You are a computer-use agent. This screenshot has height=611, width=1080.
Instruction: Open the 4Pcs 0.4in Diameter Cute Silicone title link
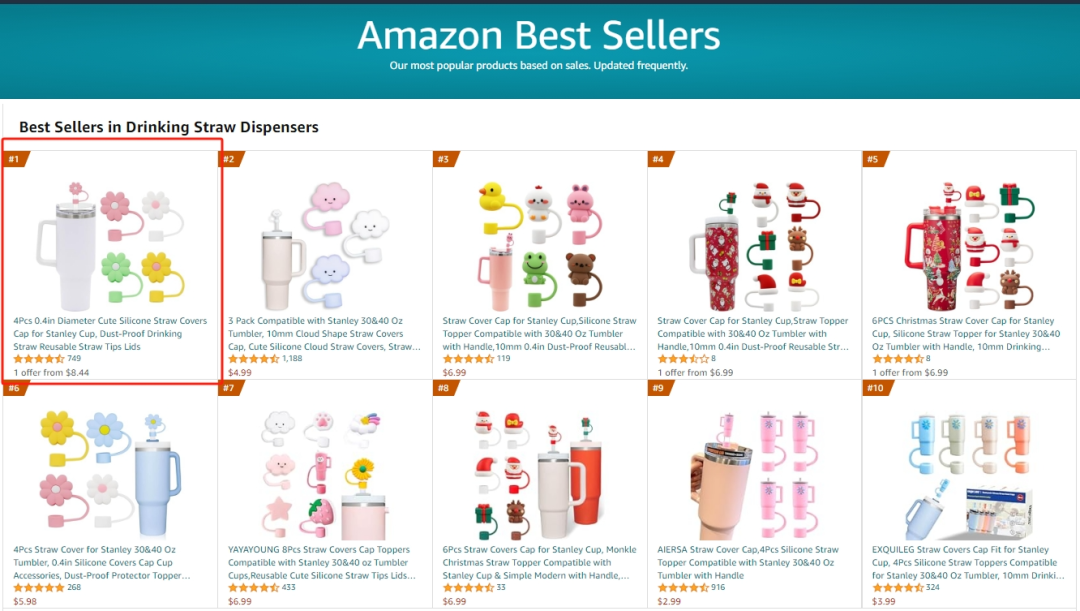pos(110,333)
